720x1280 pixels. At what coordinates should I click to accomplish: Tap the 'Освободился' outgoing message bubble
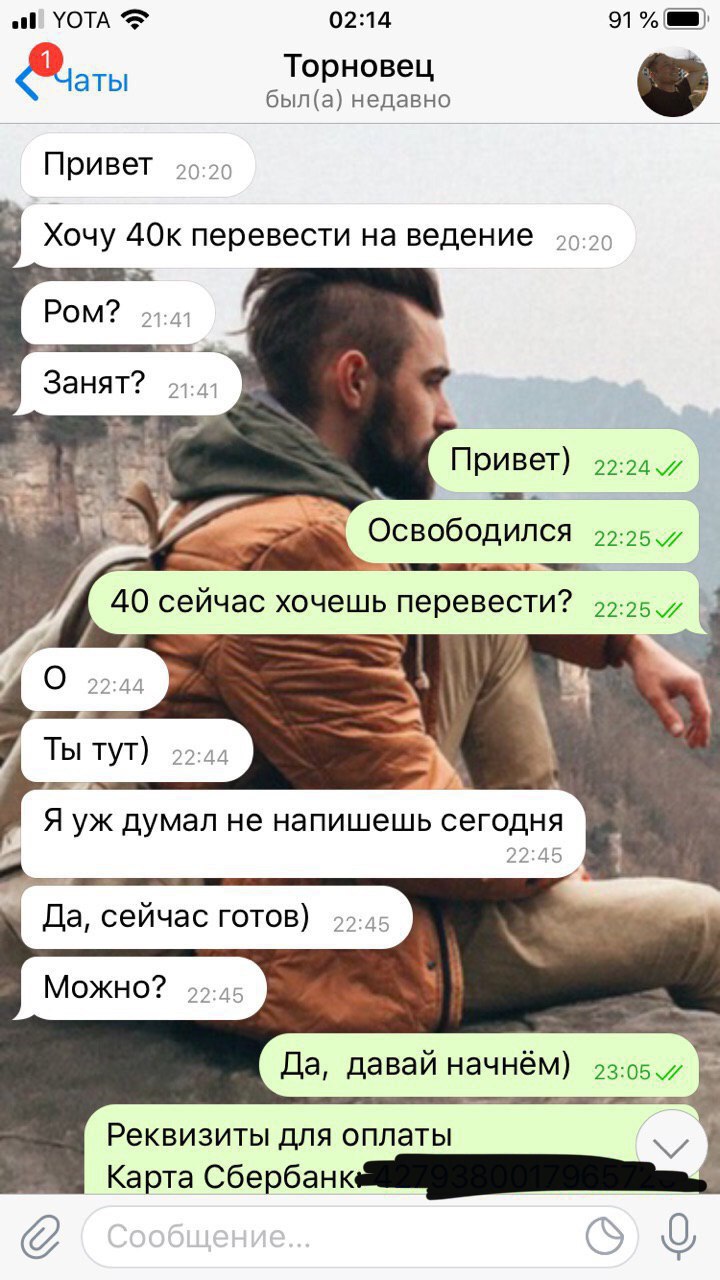coord(523,532)
